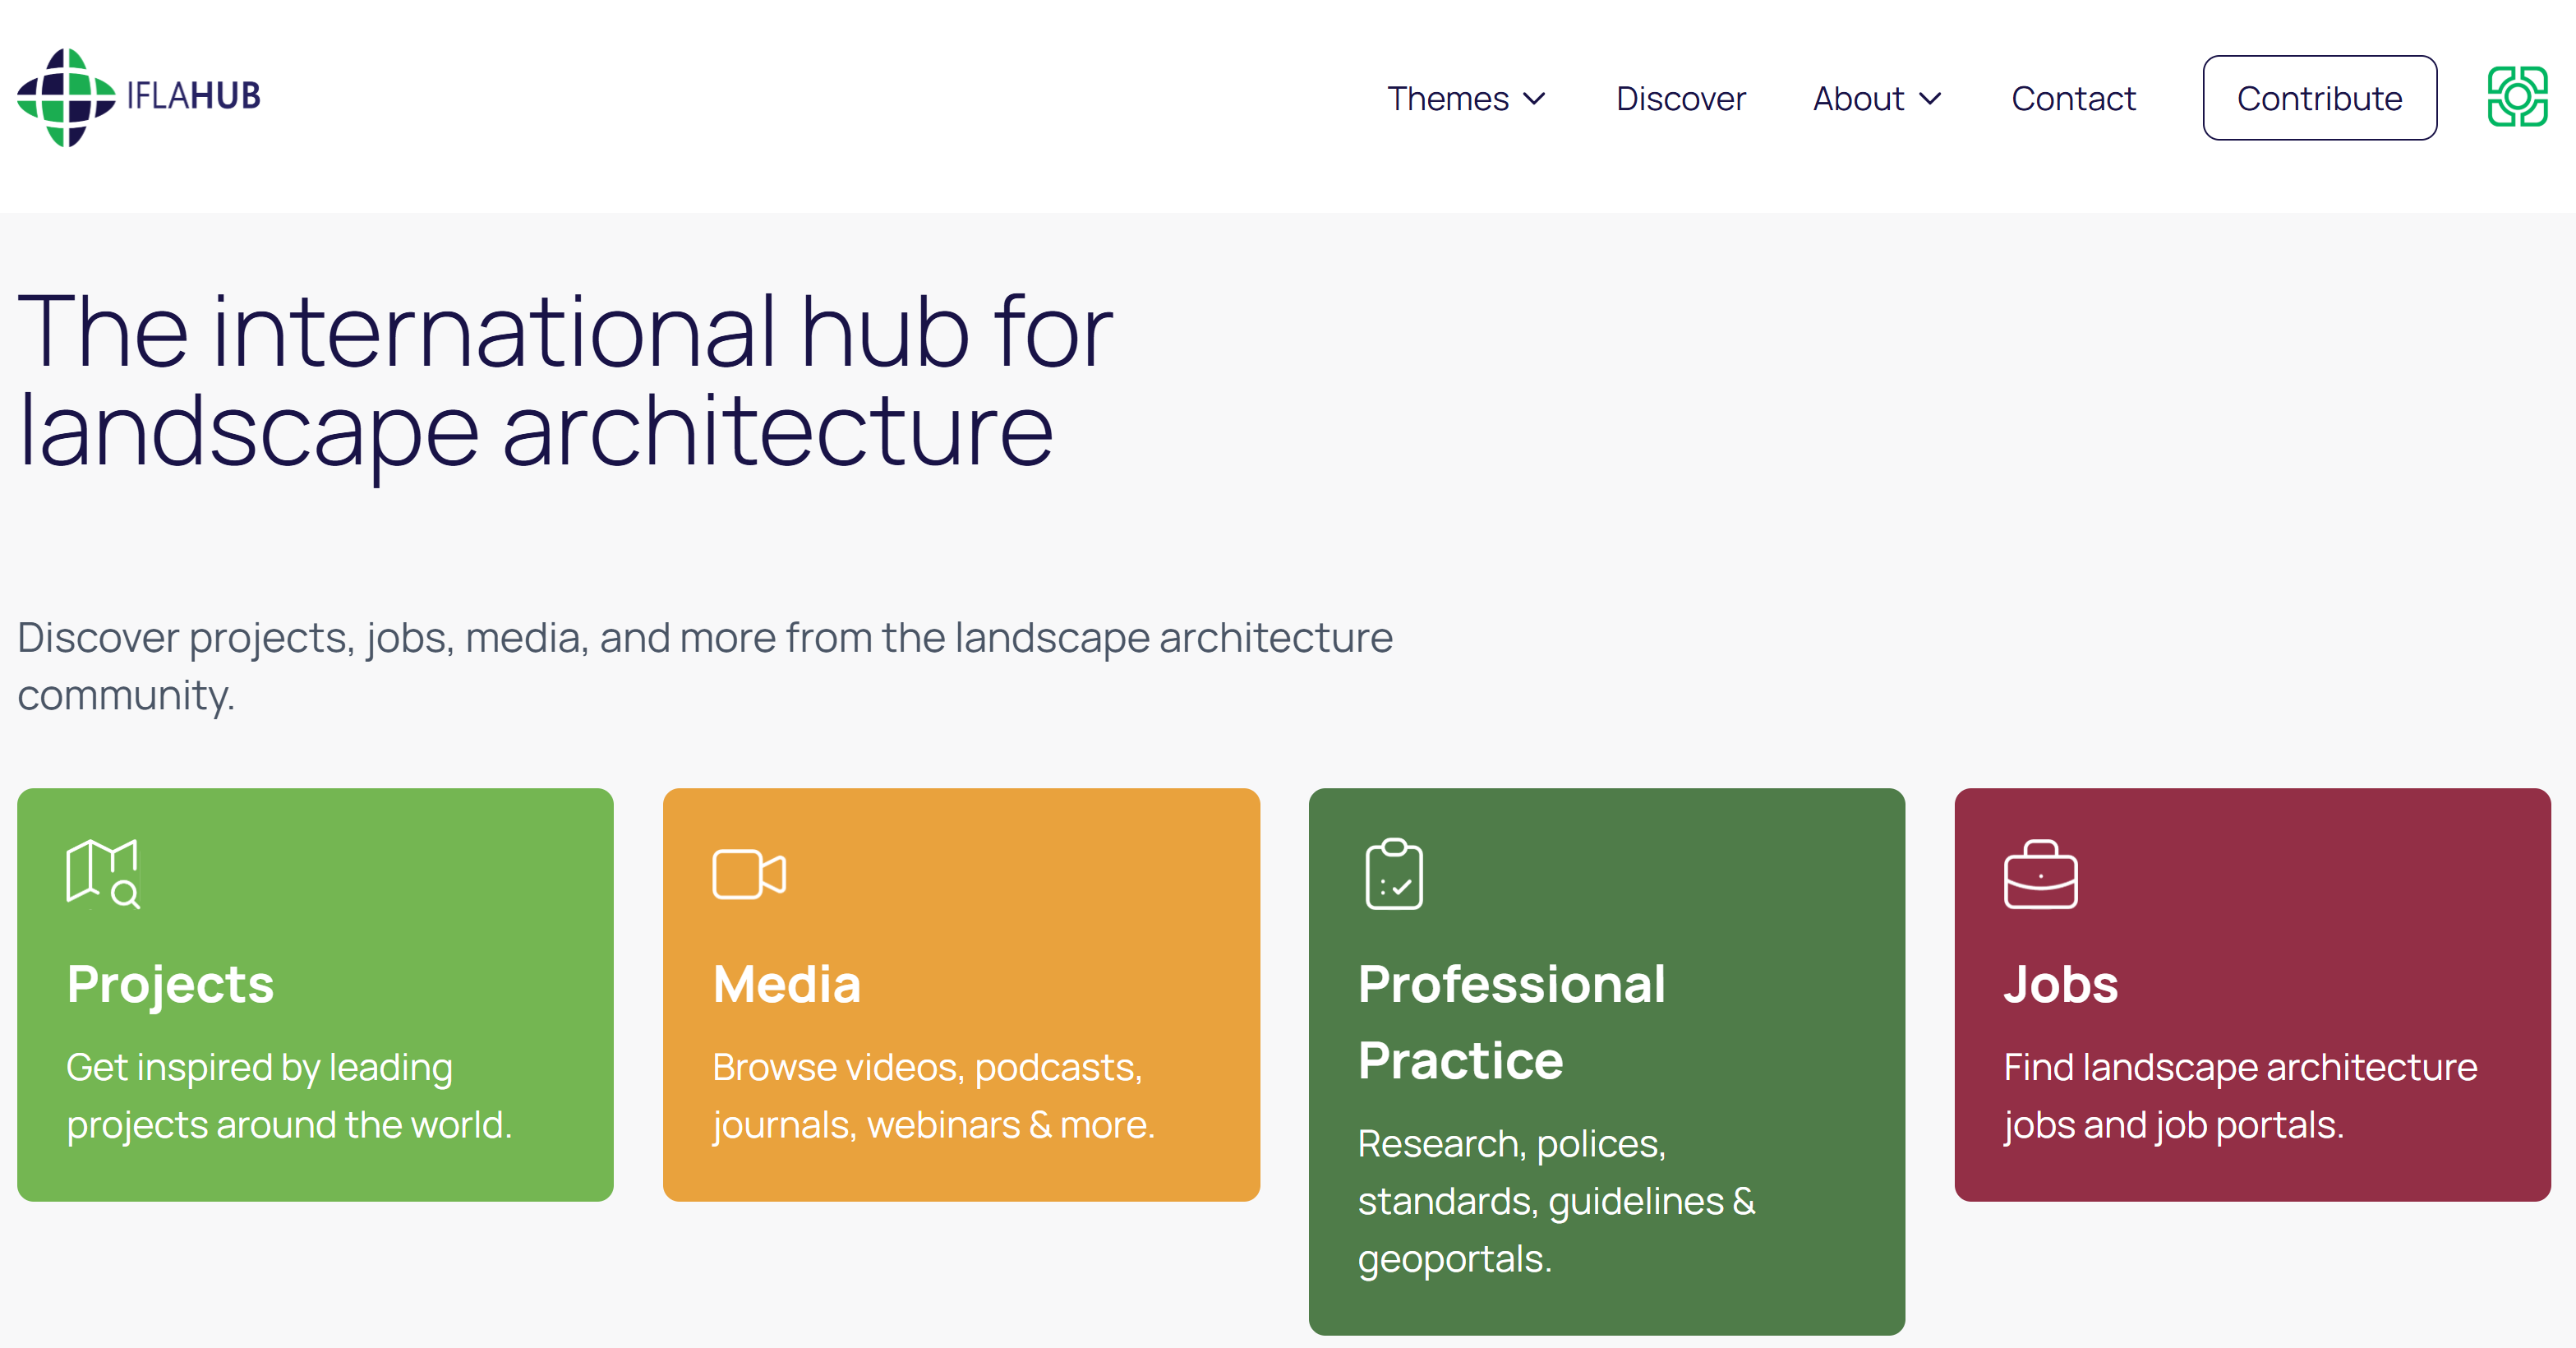2576x1348 pixels.
Task: Click the briefcase icon on the Jobs card
Action: (x=2041, y=874)
